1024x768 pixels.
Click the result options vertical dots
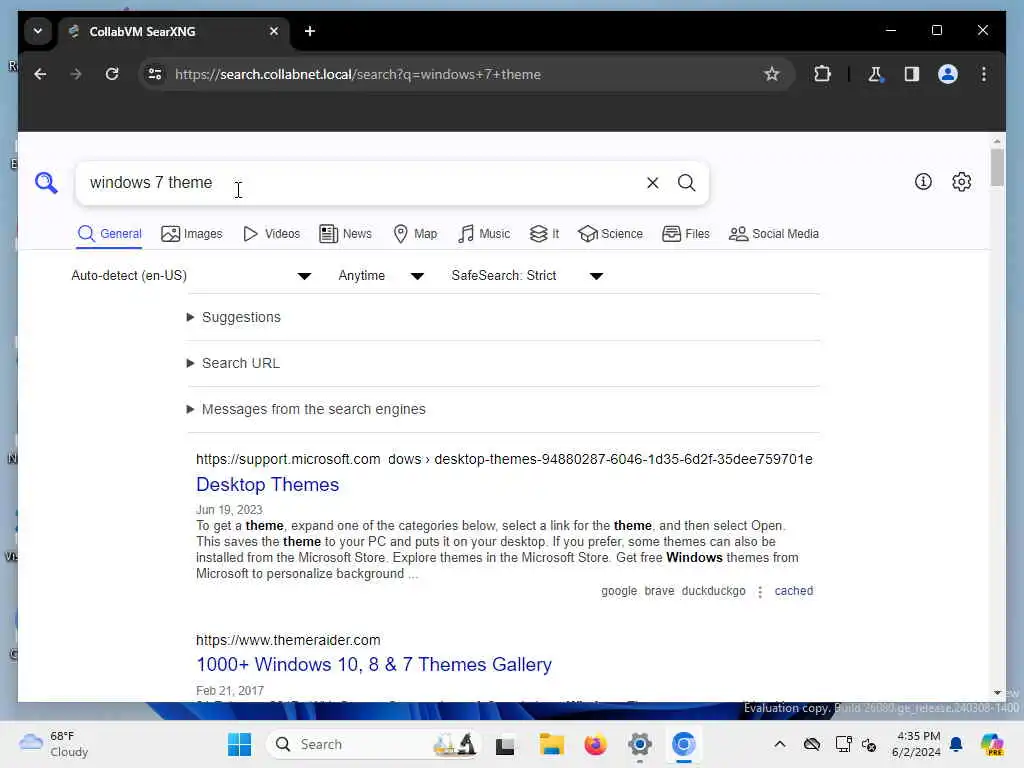click(x=760, y=592)
